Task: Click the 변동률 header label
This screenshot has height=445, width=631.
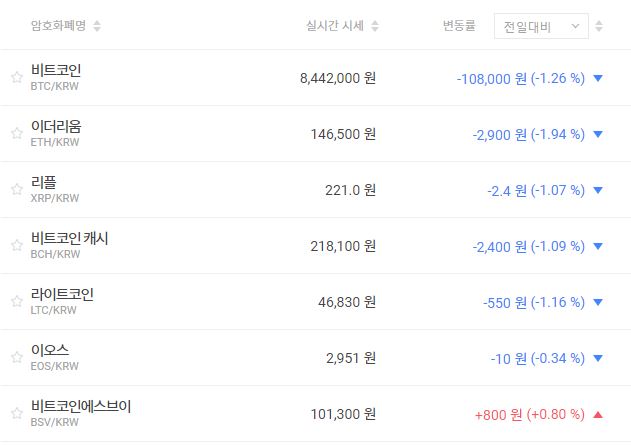Action: click(x=462, y=26)
